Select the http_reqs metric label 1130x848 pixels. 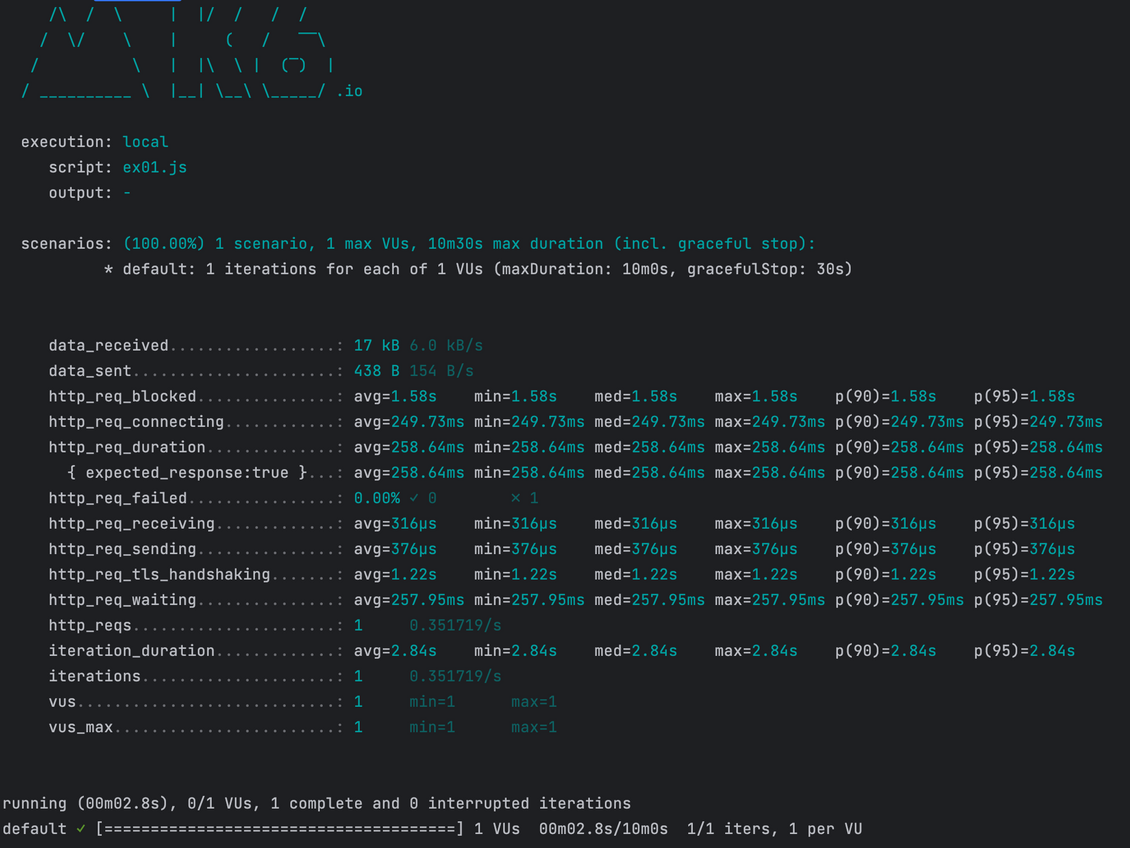pyautogui.click(x=90, y=625)
